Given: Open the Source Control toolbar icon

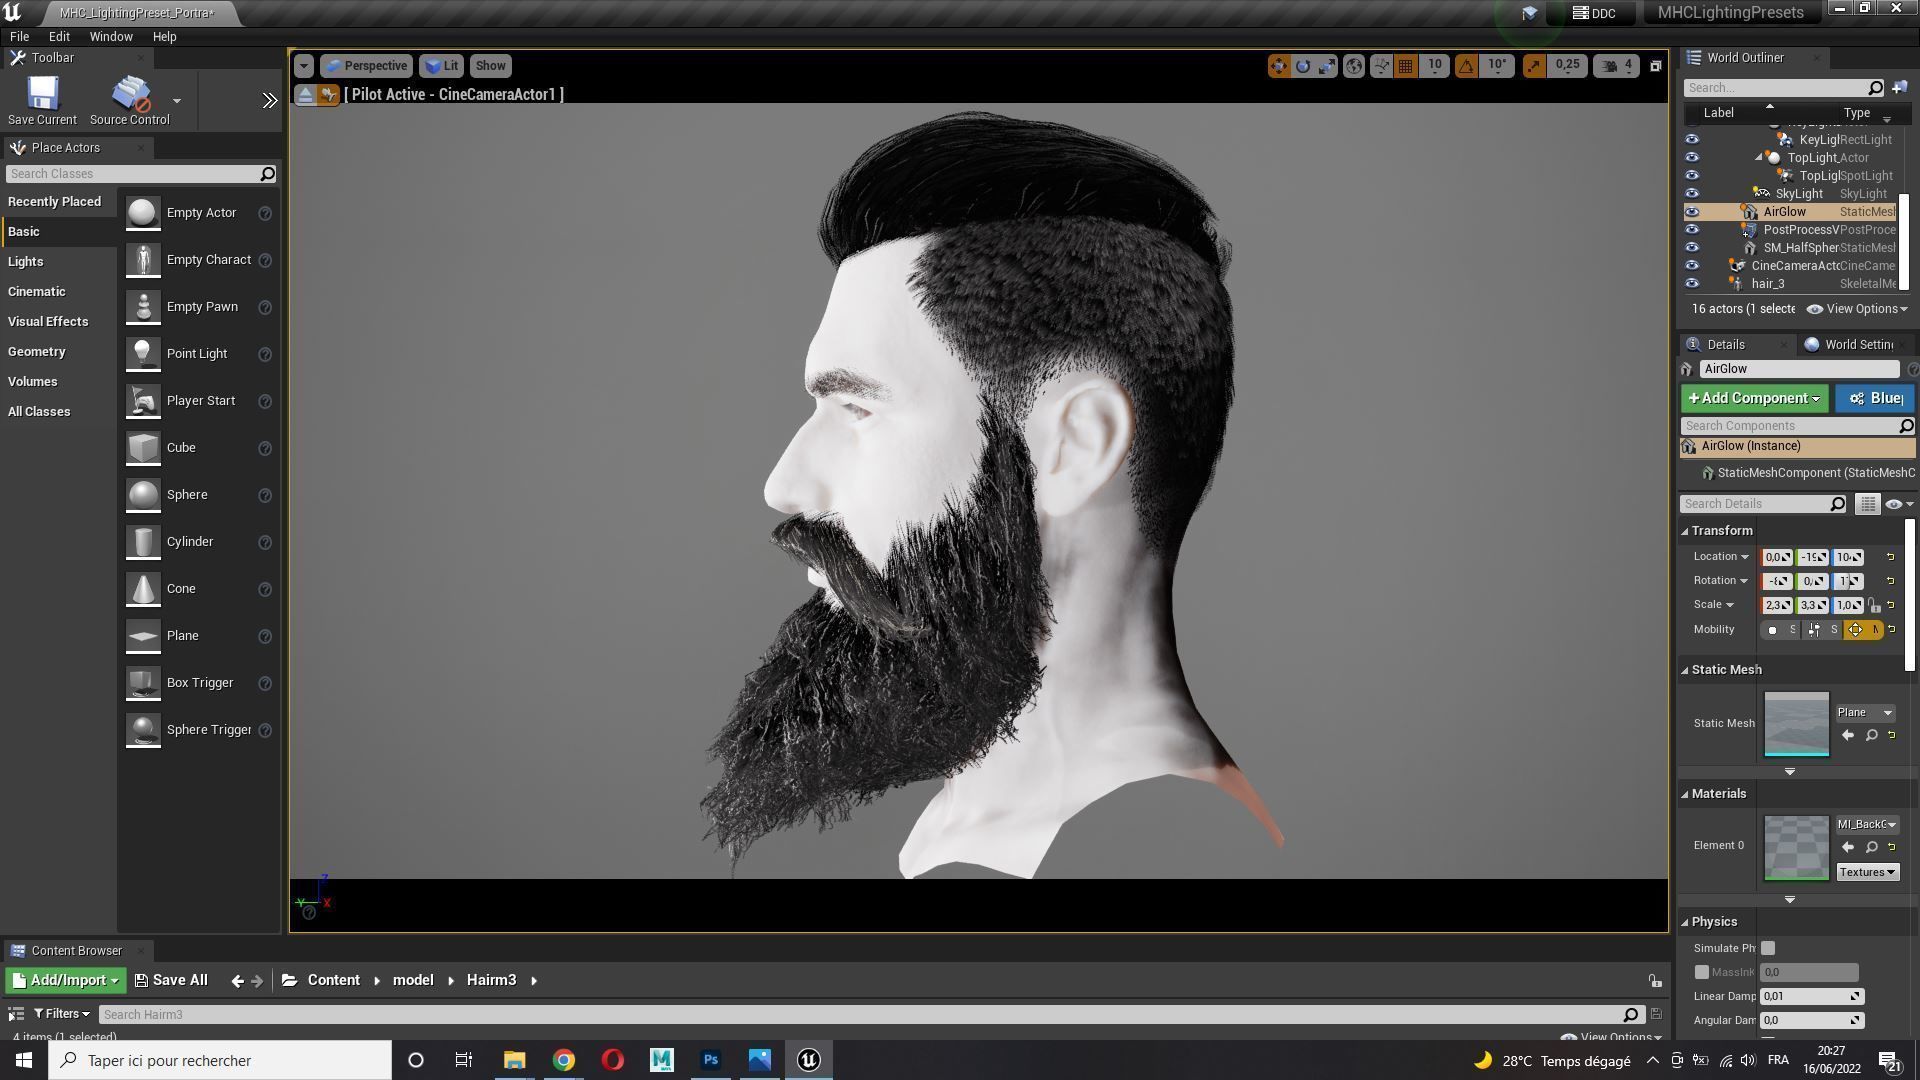Looking at the screenshot, I should click(130, 100).
